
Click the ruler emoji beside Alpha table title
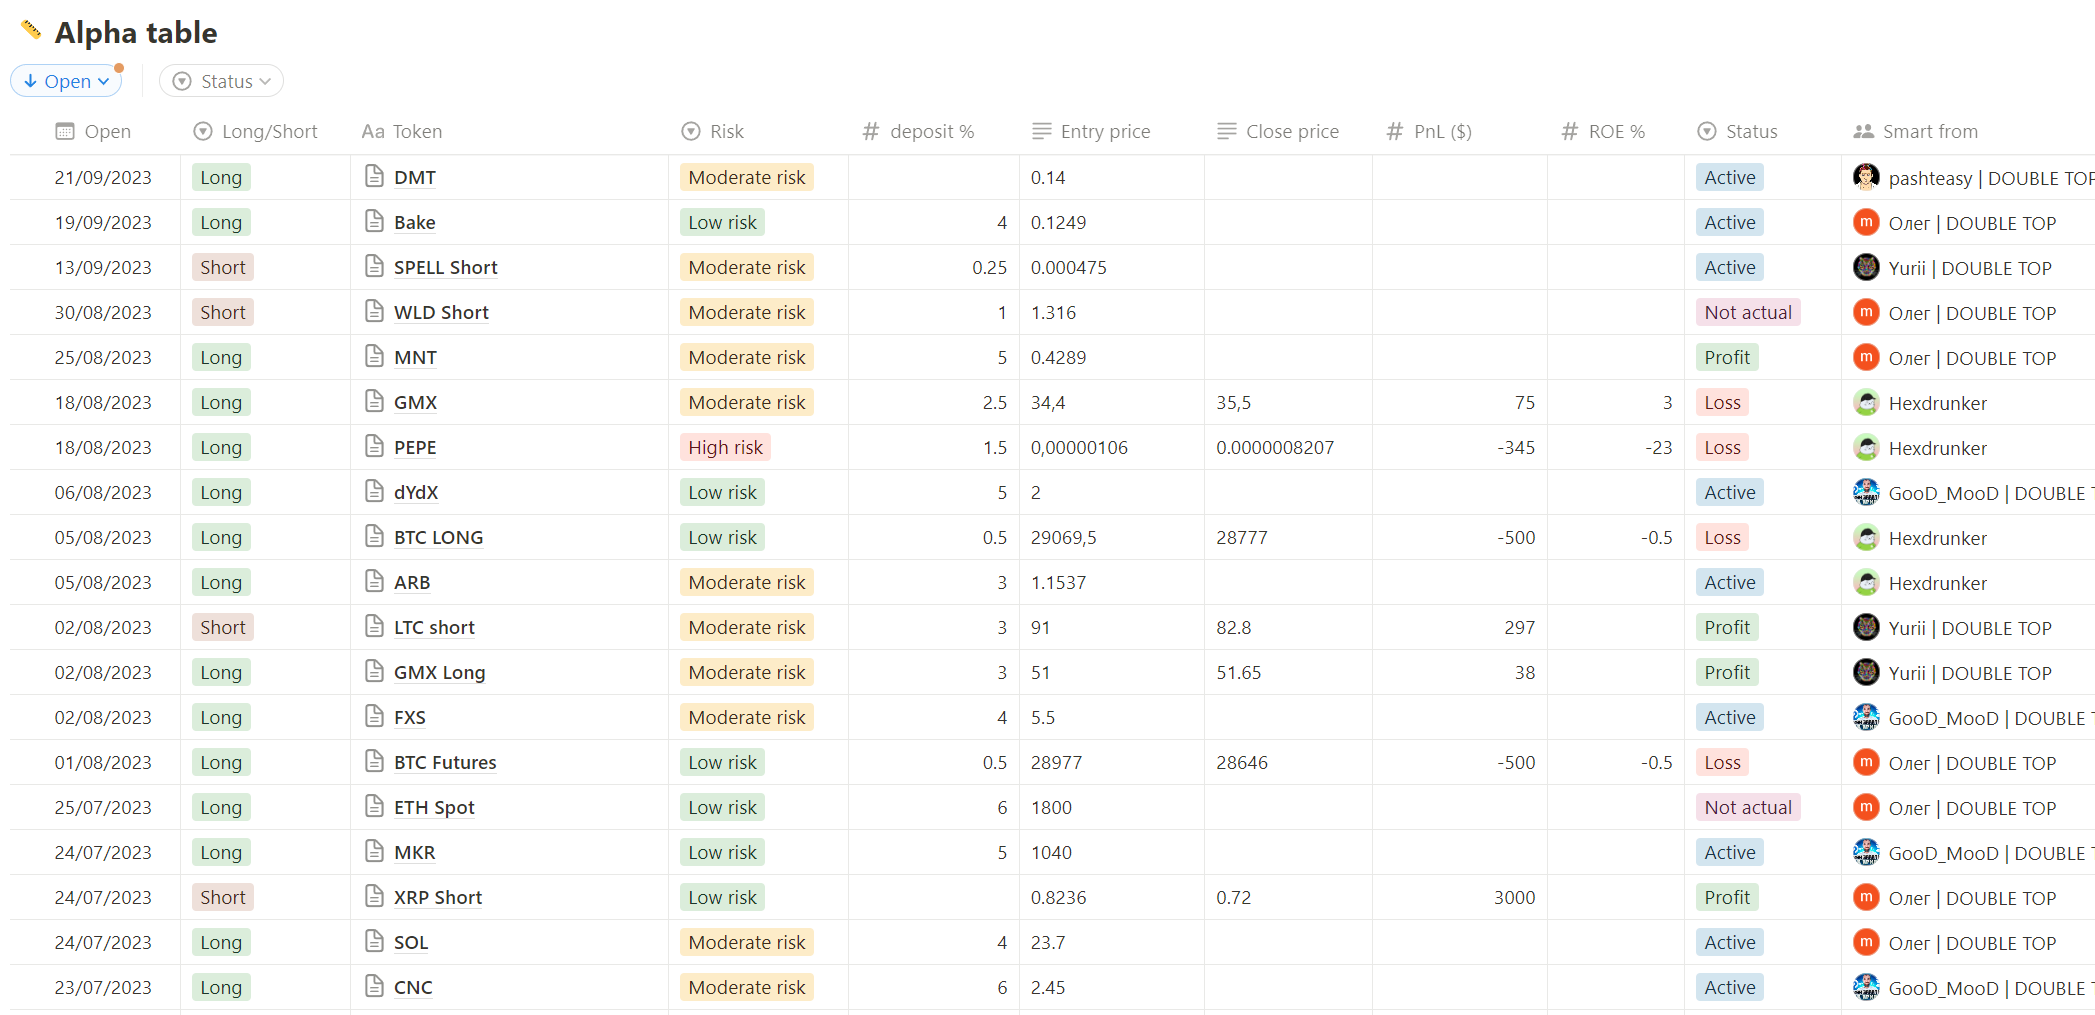point(31,30)
